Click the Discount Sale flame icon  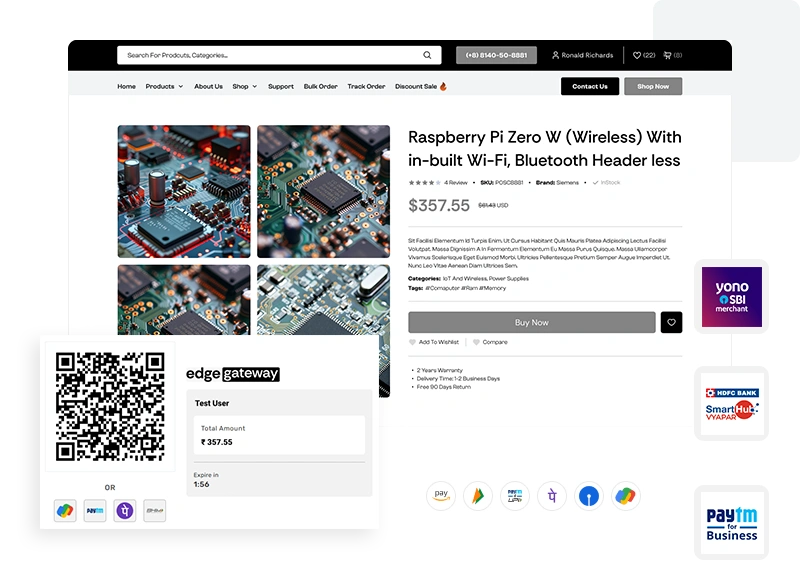pyautogui.click(x=443, y=86)
